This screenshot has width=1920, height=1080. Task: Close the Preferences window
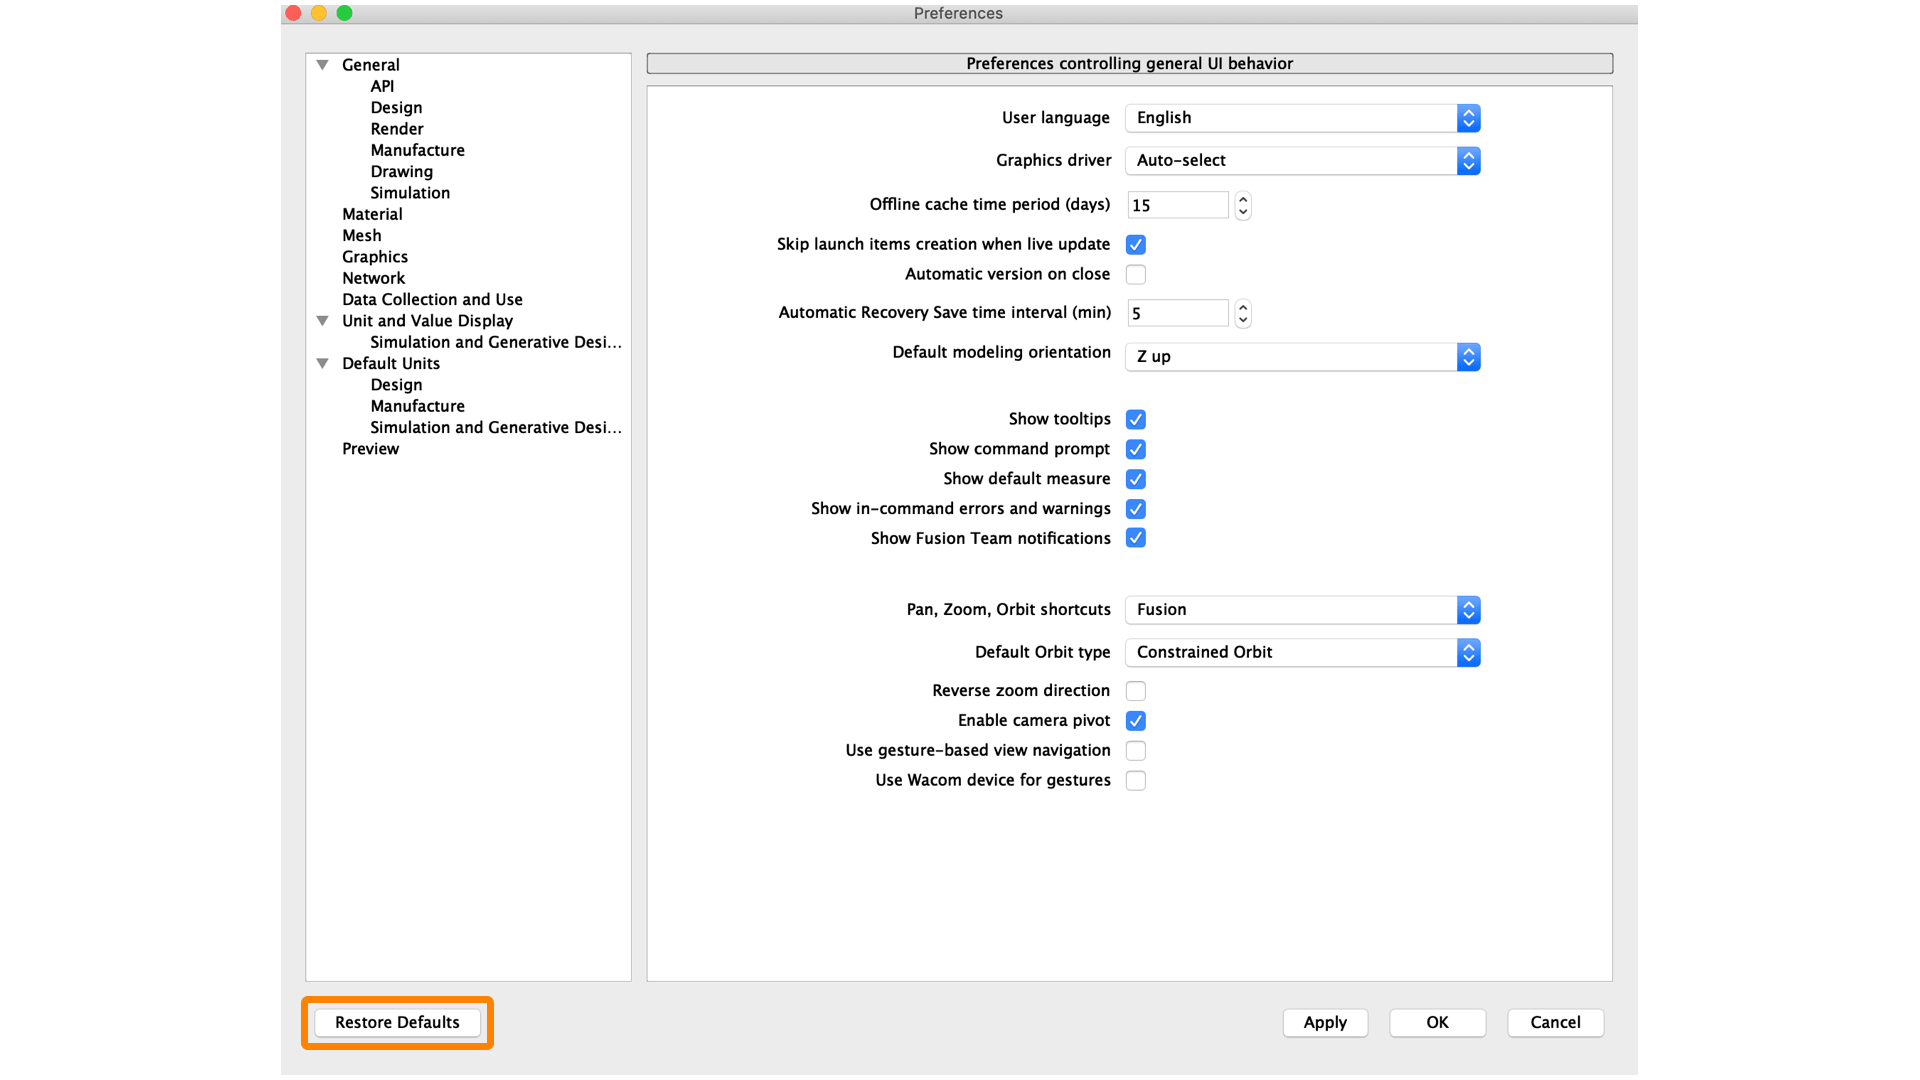pos(293,13)
